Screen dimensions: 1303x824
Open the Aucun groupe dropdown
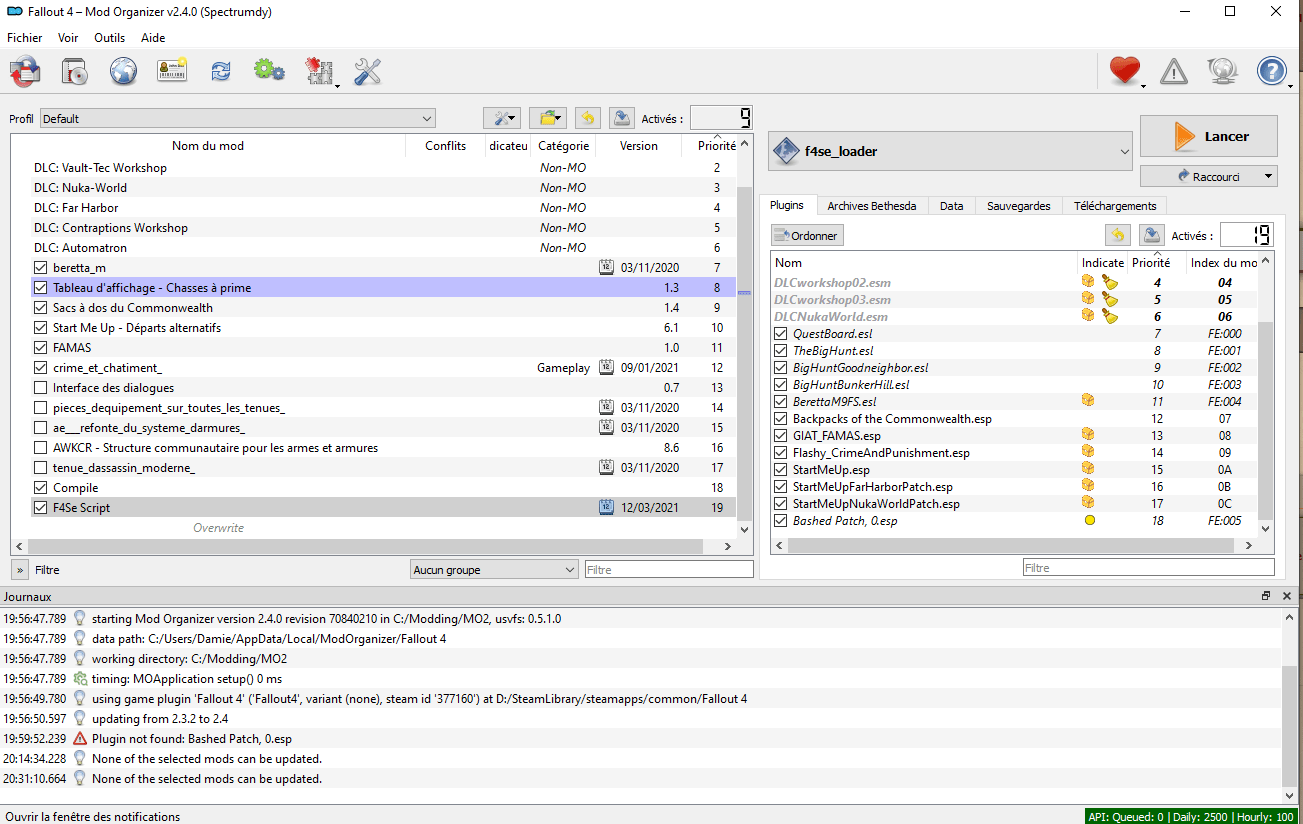coord(494,570)
